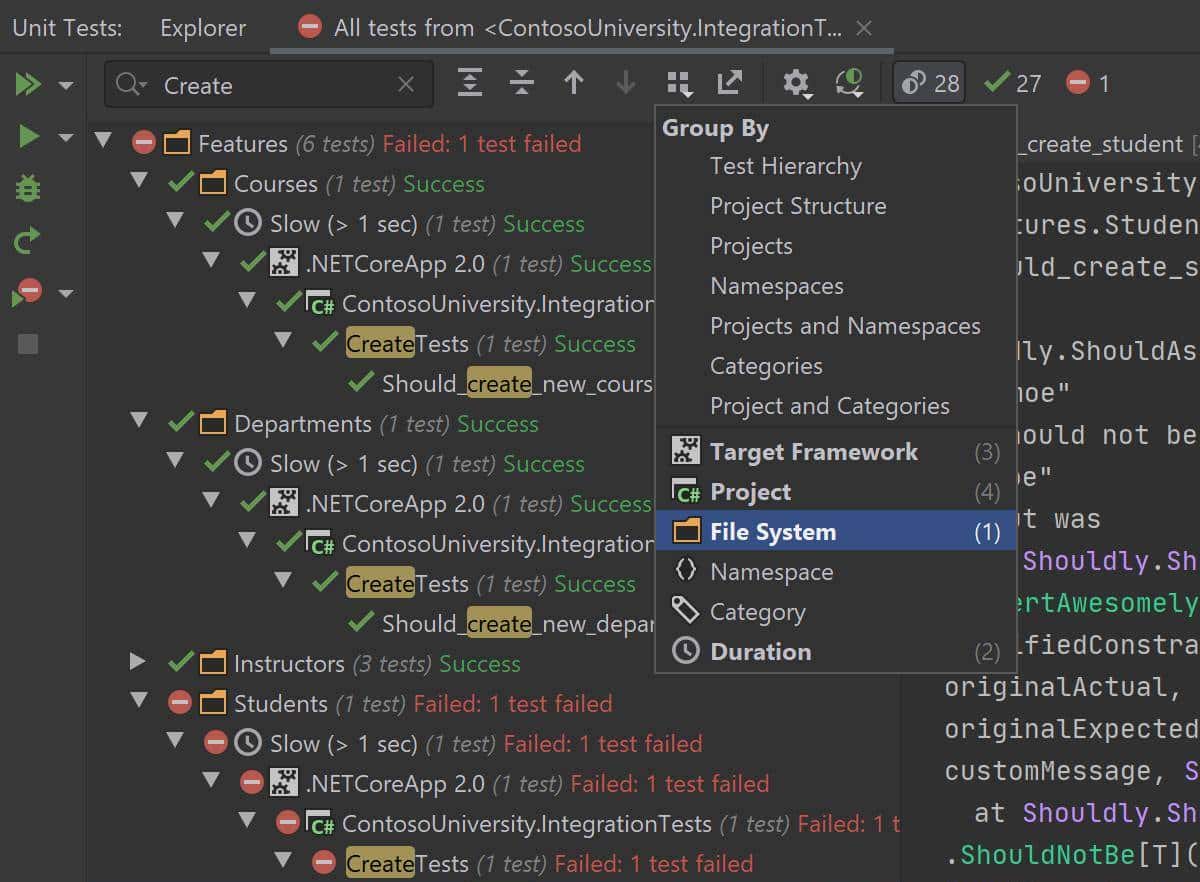Click the Export results arrow icon
Screen dimensions: 1200x882
(730, 84)
